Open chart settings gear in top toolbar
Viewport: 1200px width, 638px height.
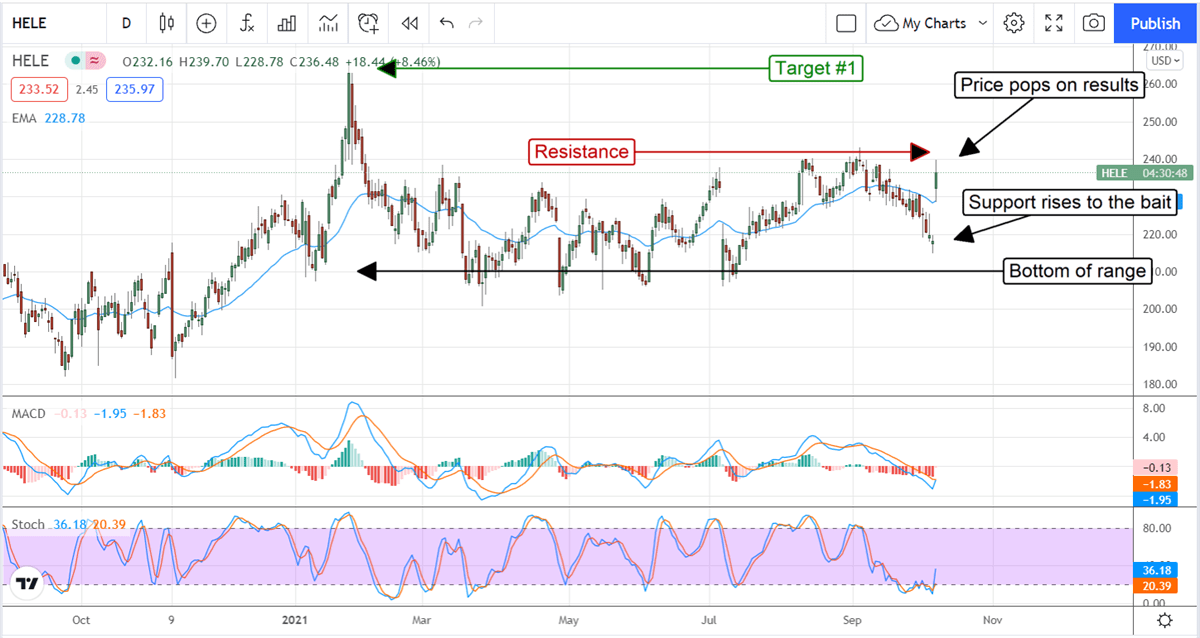pyautogui.click(x=1014, y=22)
